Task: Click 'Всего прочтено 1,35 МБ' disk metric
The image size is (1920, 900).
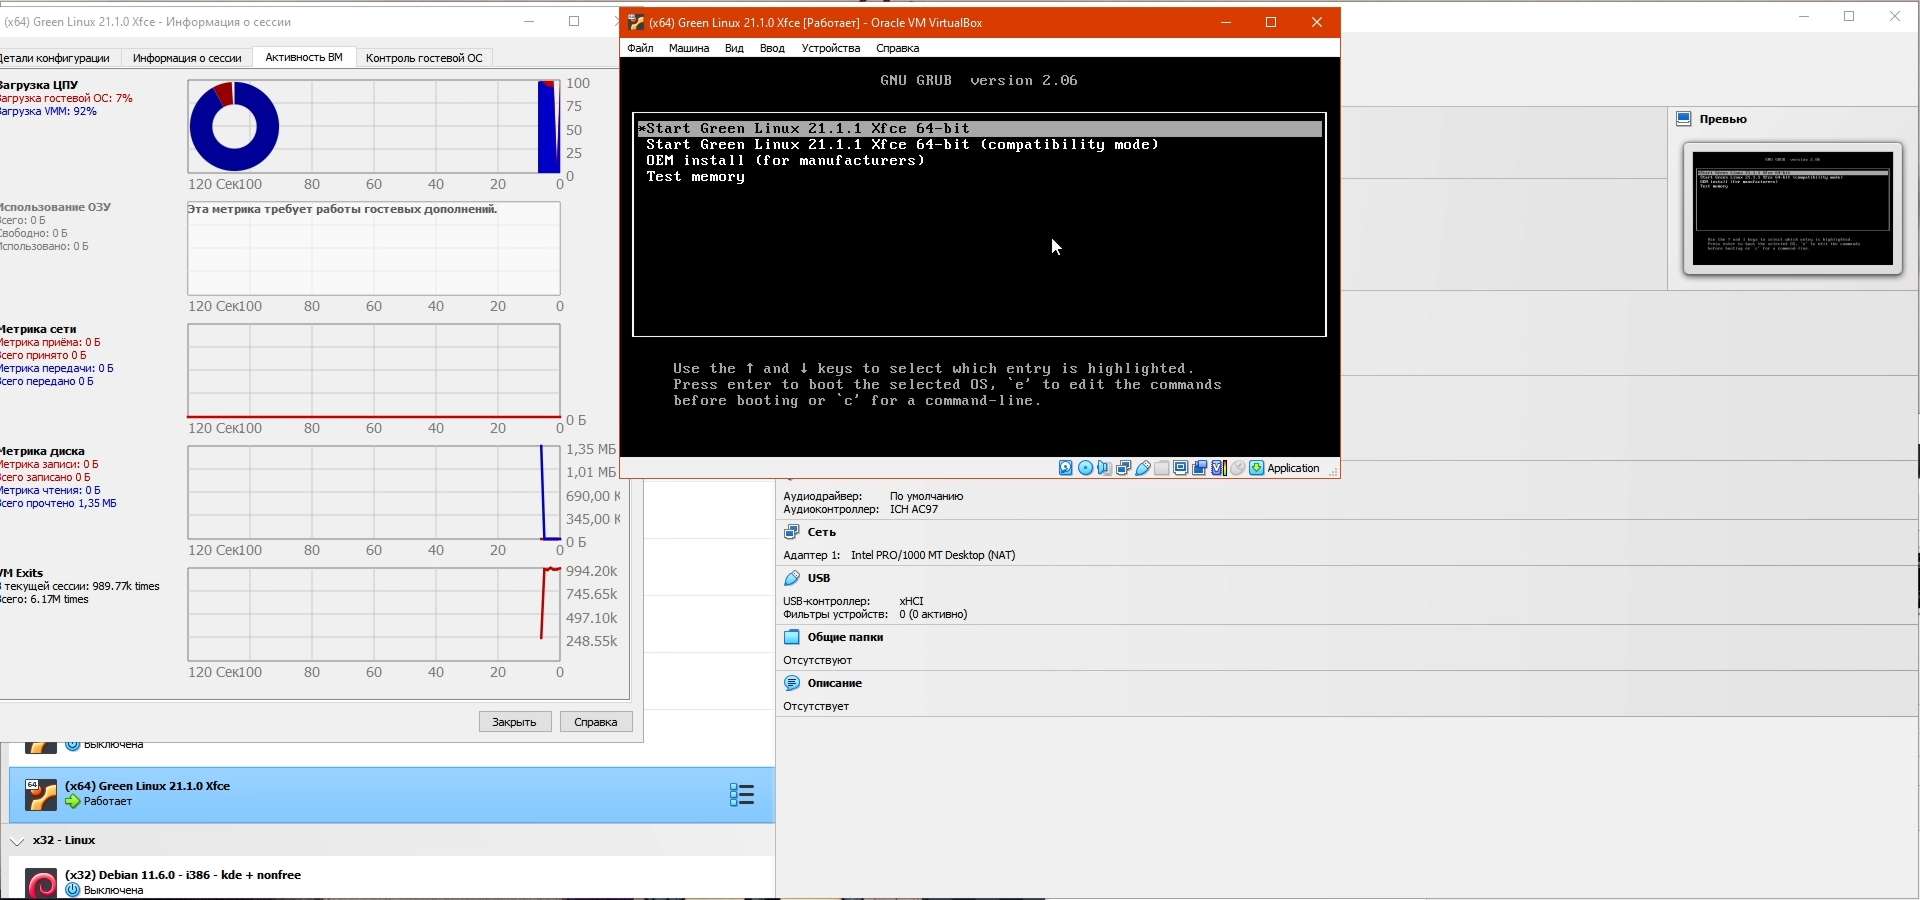Action: (58, 503)
